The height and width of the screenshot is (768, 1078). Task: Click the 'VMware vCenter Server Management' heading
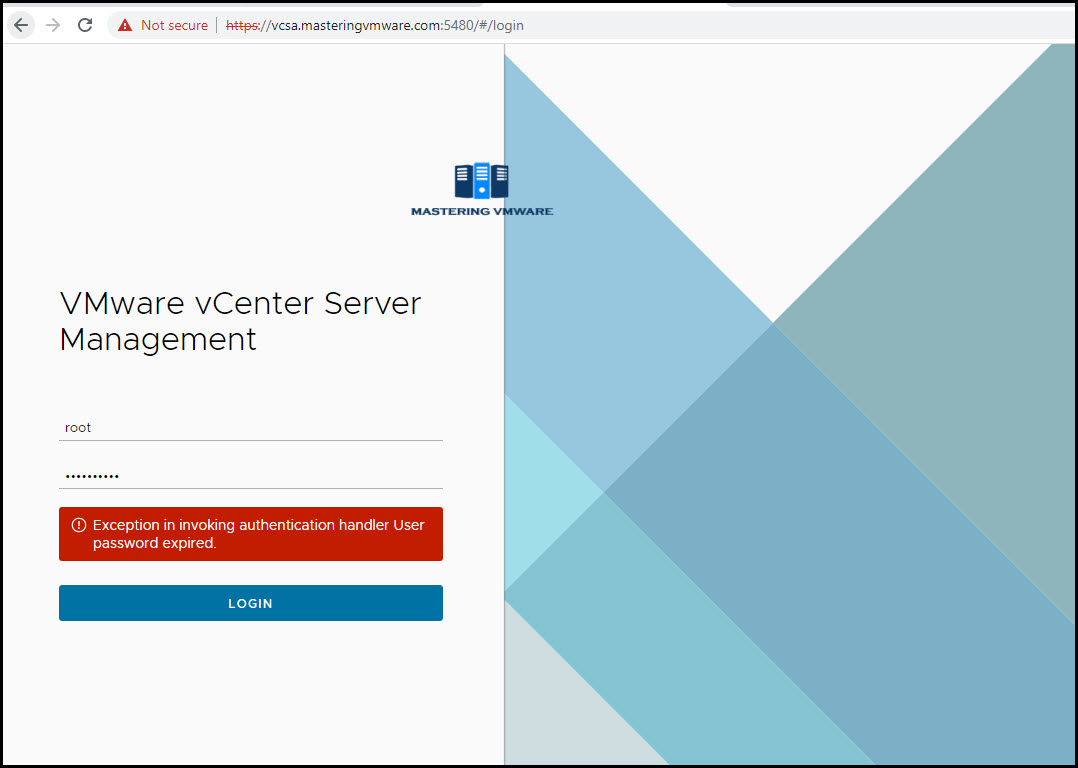click(240, 321)
